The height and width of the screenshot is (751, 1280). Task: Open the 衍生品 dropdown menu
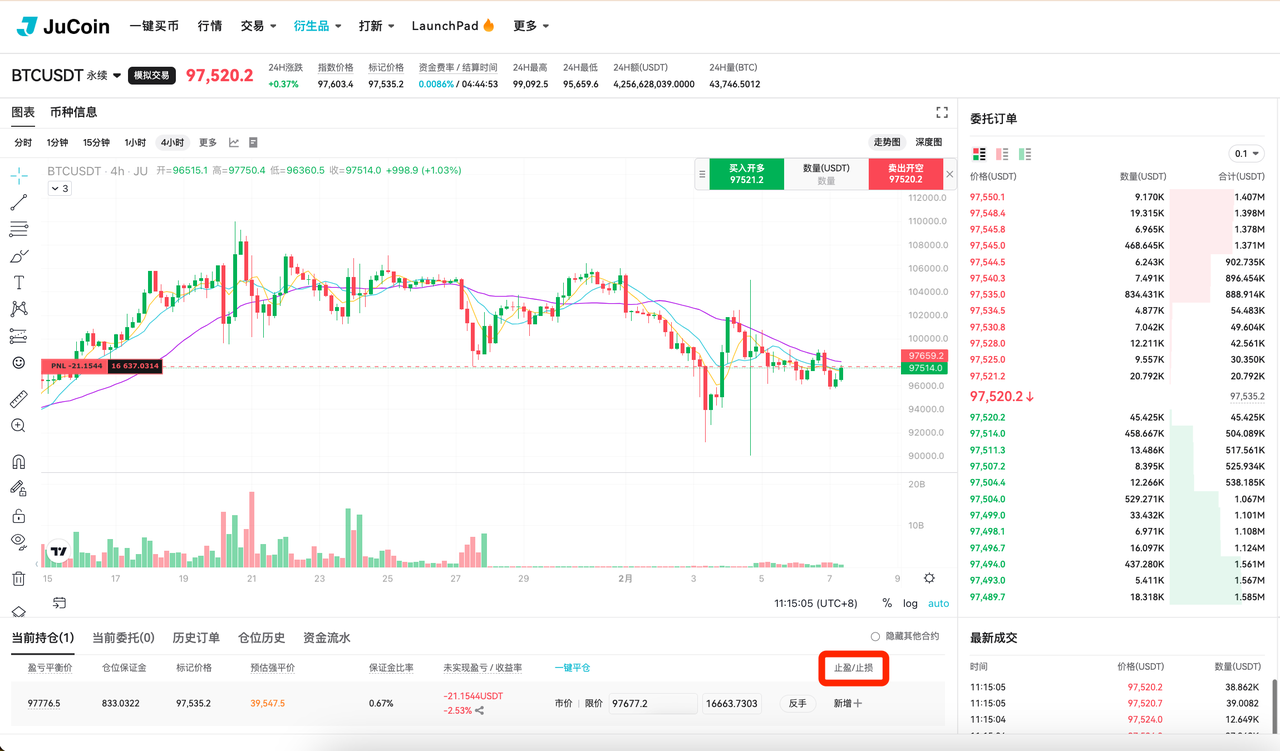(318, 26)
